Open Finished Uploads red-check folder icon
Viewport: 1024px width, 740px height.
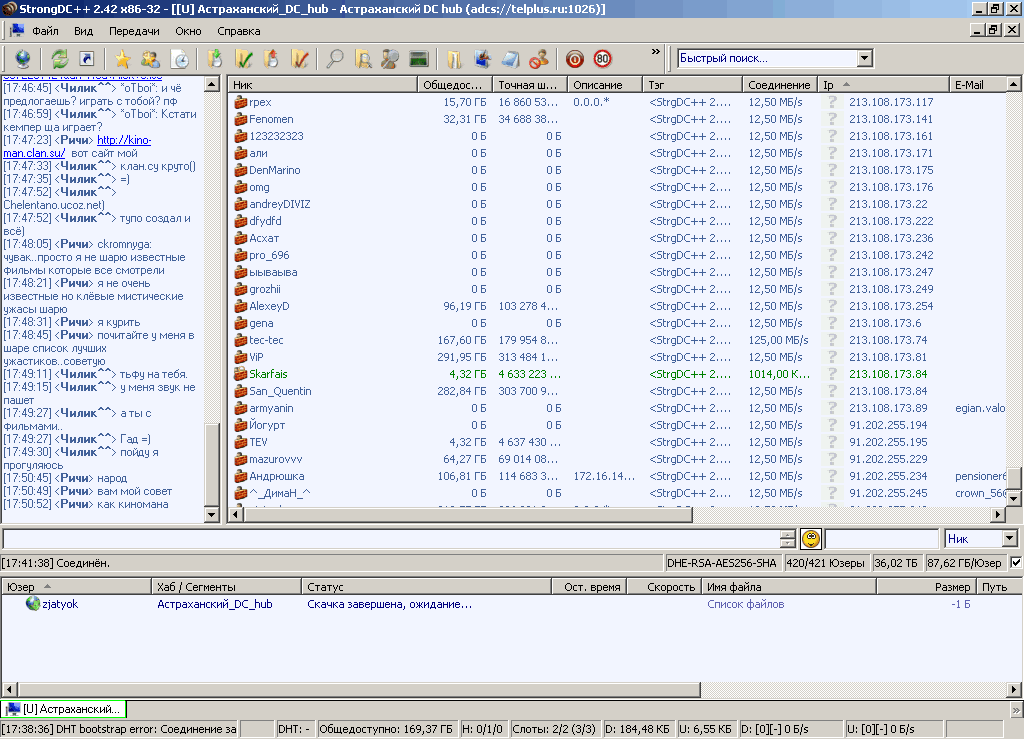(x=300, y=59)
